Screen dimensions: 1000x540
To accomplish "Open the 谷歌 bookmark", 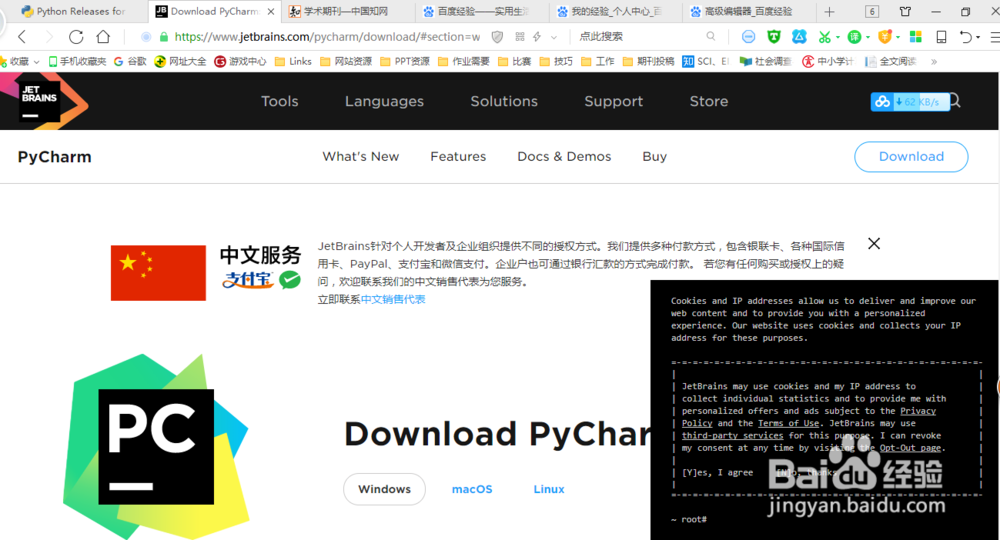I will pyautogui.click(x=130, y=61).
